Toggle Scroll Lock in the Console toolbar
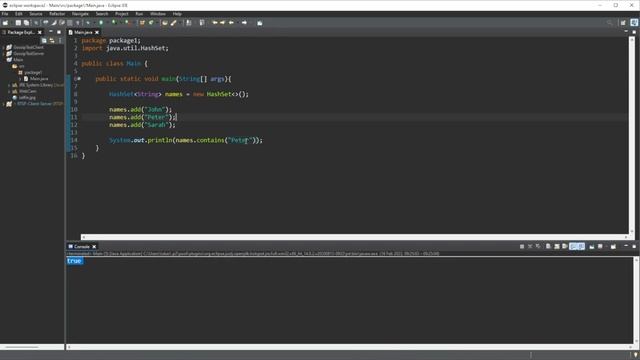The width and height of the screenshot is (640, 360). (x=557, y=246)
